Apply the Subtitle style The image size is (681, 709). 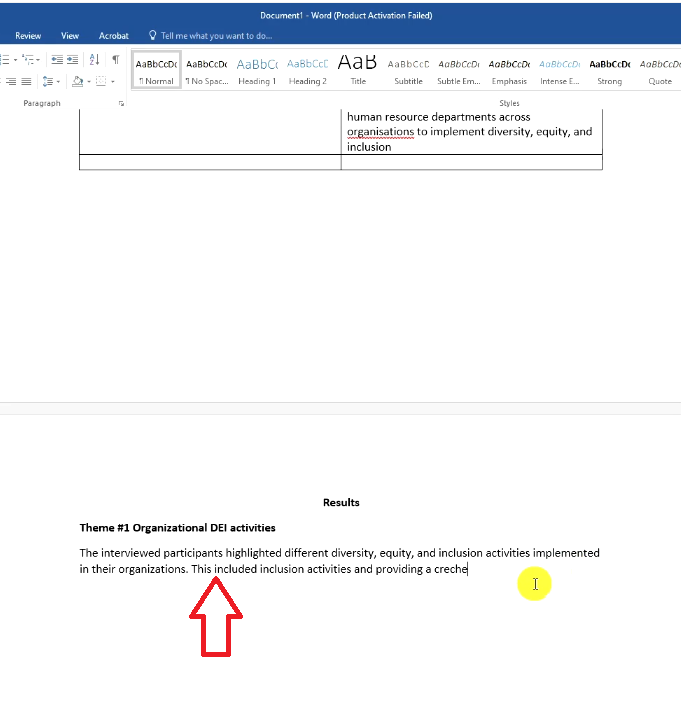pos(408,70)
